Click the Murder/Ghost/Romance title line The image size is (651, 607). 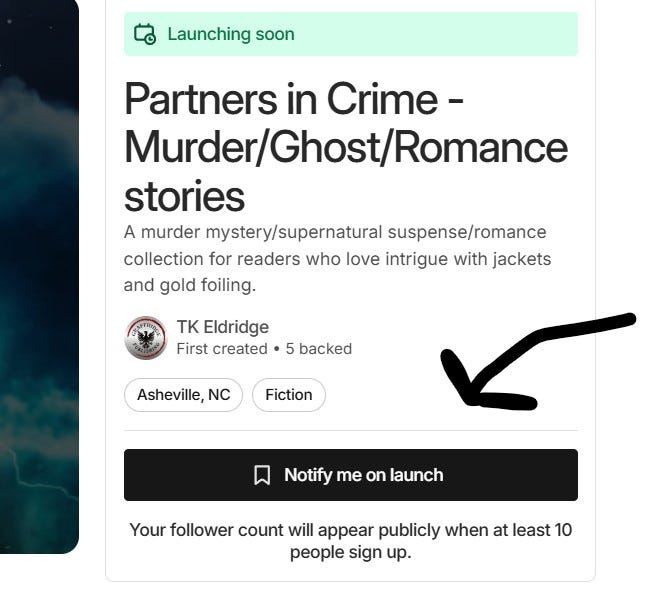pos(346,147)
